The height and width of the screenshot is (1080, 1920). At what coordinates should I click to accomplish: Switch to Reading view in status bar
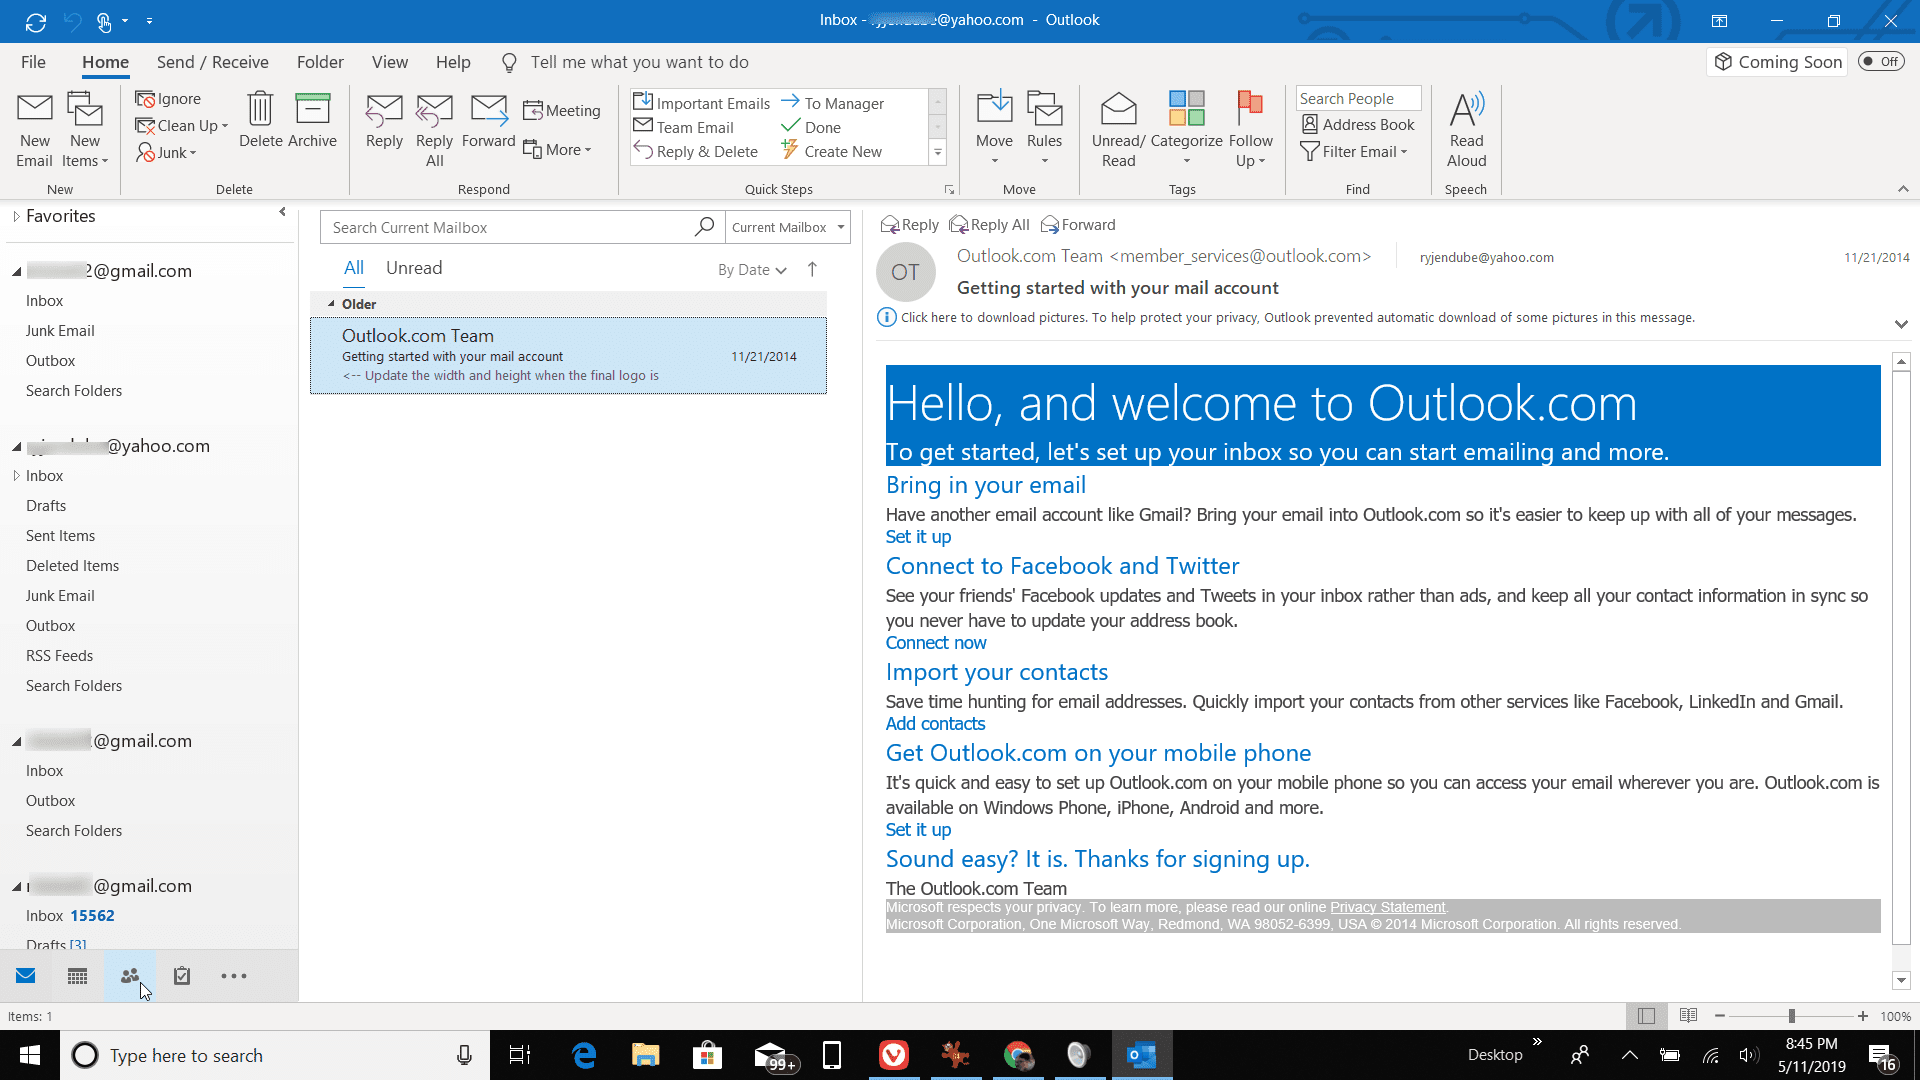tap(1688, 1016)
